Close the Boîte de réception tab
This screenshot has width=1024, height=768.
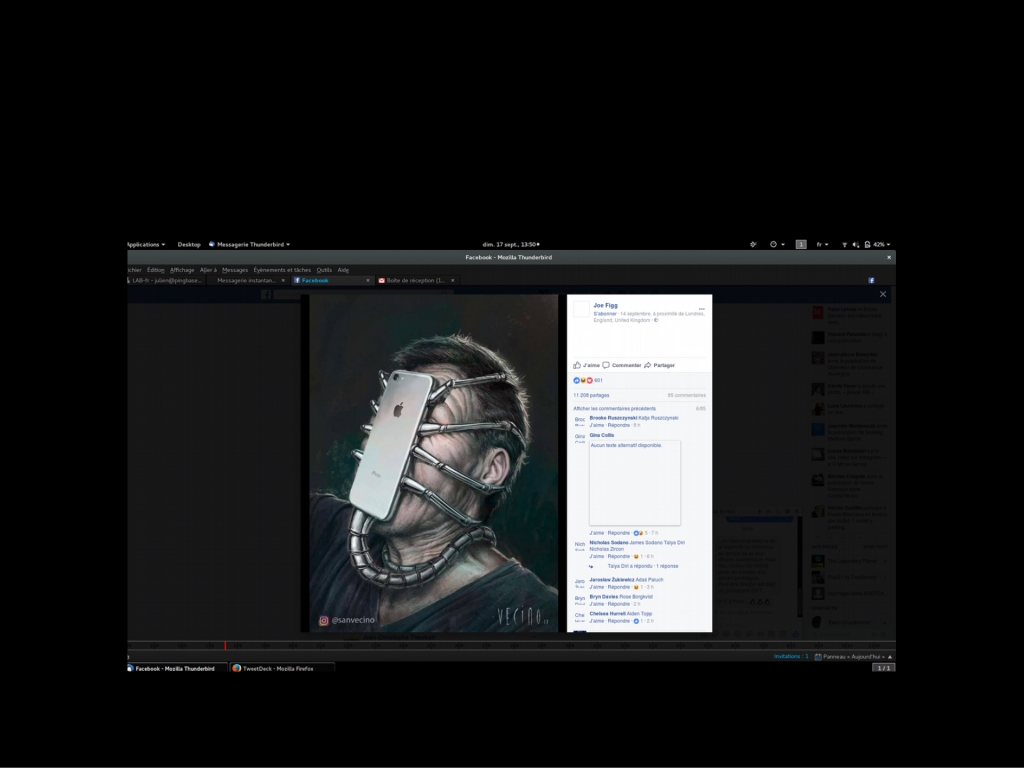(x=453, y=280)
